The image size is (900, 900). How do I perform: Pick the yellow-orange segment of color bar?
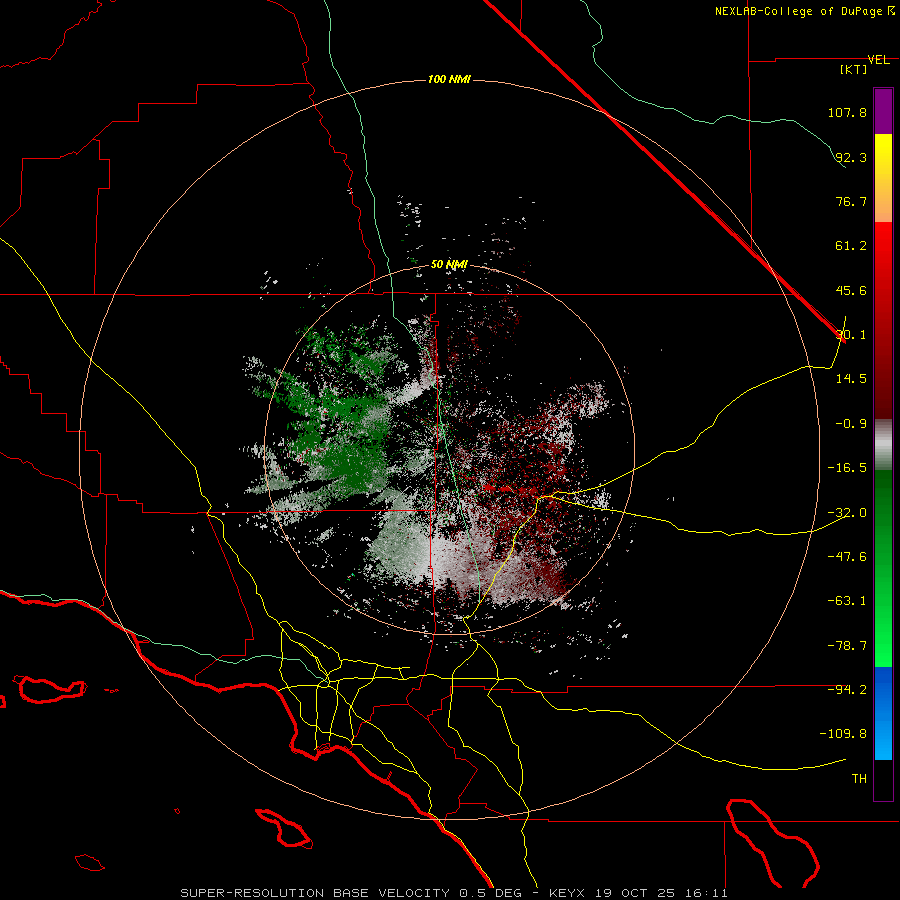coord(883,178)
